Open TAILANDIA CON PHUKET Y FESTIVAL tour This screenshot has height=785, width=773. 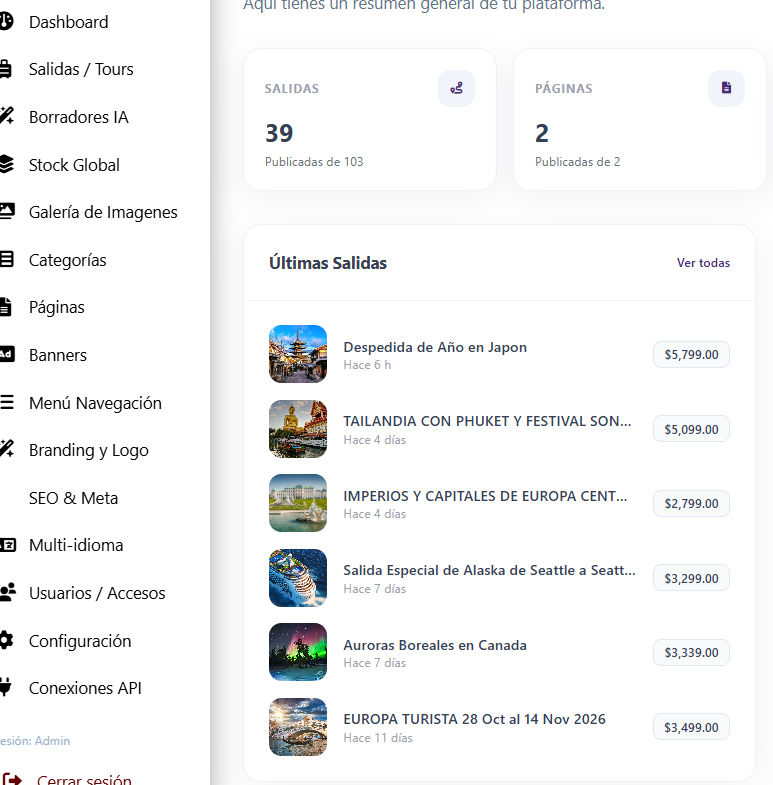(x=487, y=421)
